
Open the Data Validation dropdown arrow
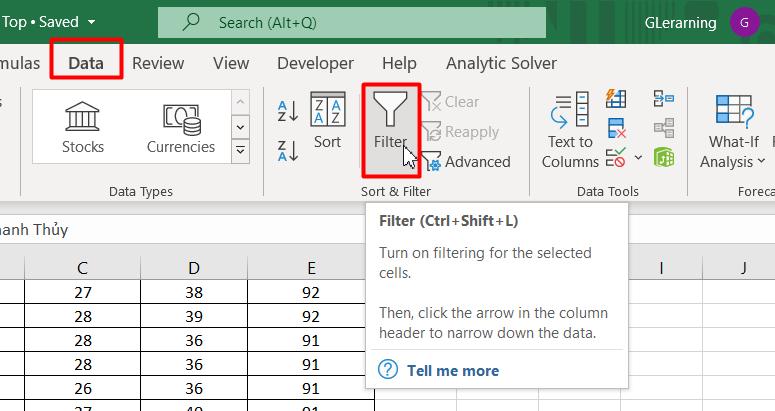(638, 158)
